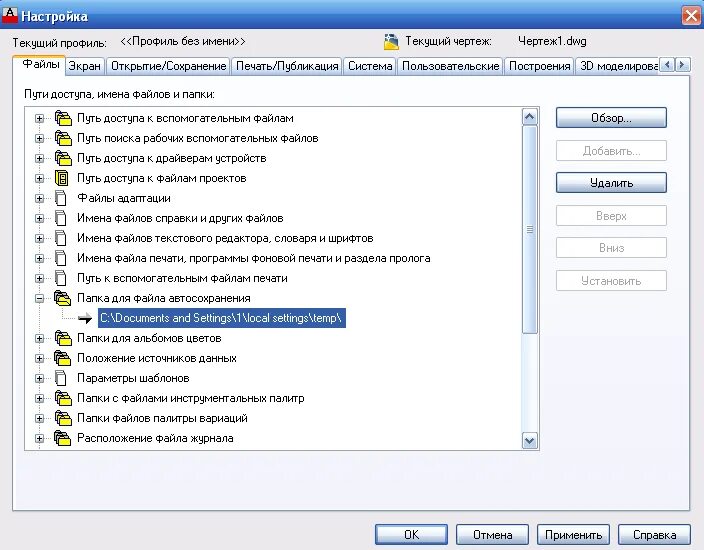The height and width of the screenshot is (550, 704).
Task: Expand Положение источников данных node
Action: [40, 358]
